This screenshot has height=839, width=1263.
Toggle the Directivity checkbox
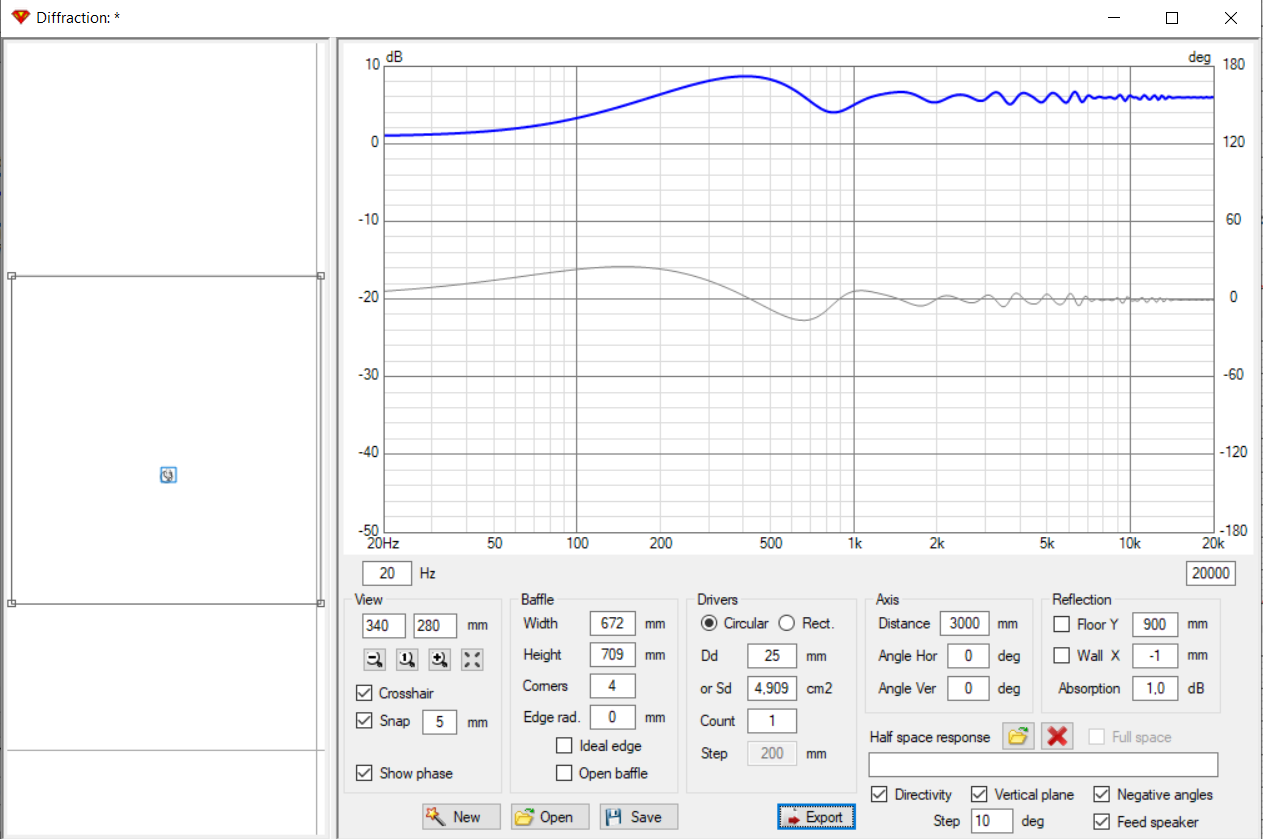pos(879,794)
